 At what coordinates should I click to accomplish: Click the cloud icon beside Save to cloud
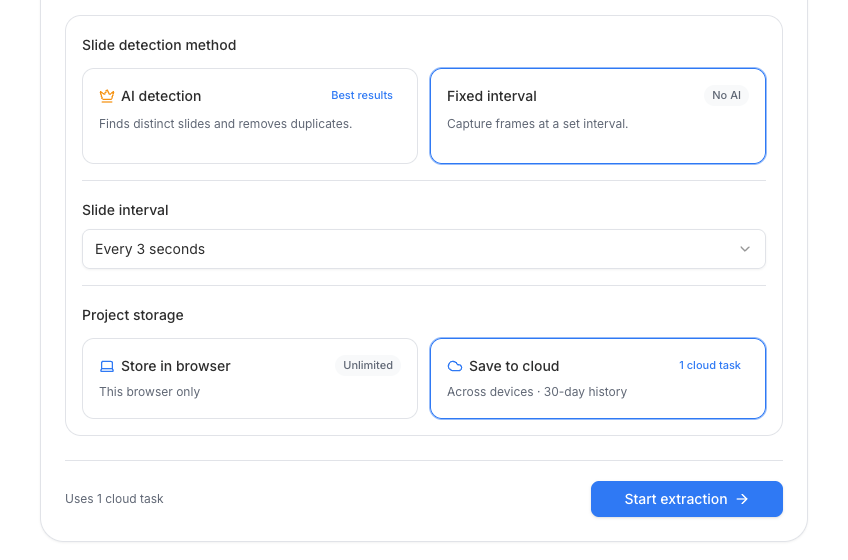point(455,366)
